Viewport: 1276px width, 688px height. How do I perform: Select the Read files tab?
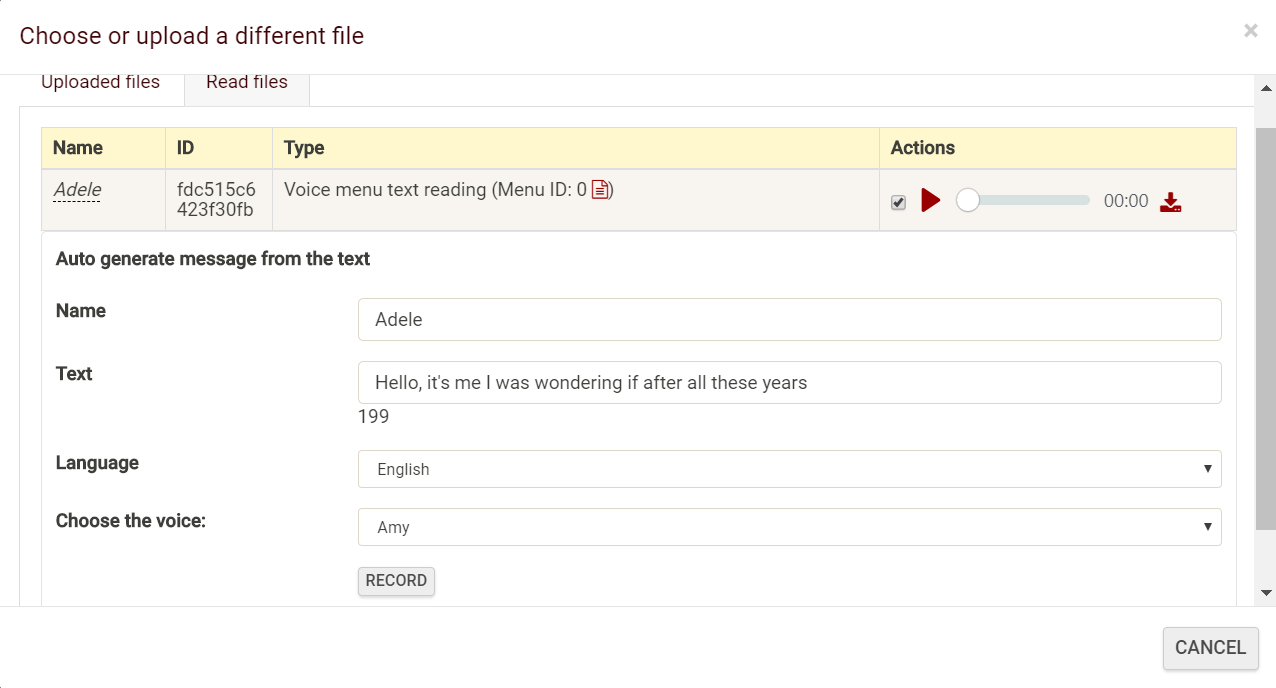[247, 83]
